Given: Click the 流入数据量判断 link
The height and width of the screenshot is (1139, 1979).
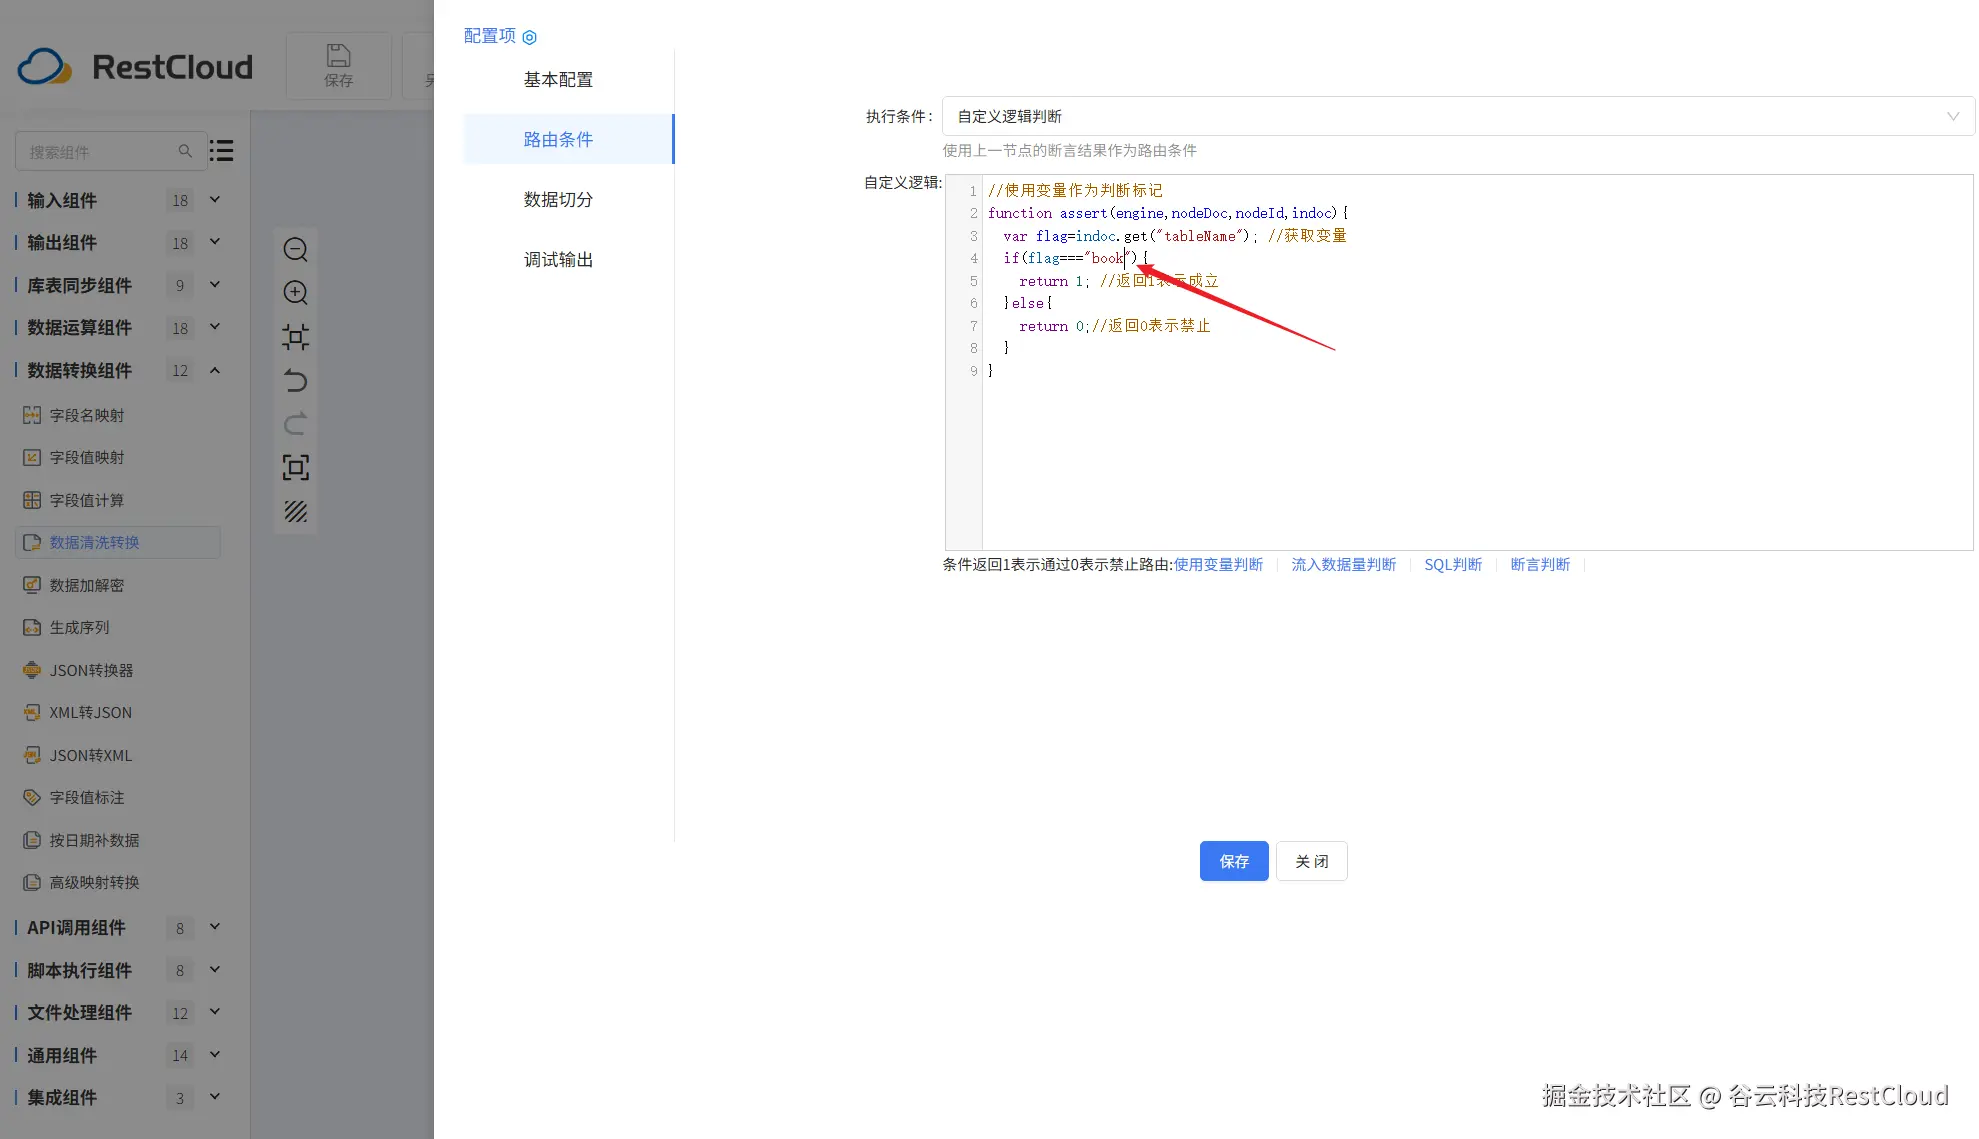Looking at the screenshot, I should tap(1343, 564).
